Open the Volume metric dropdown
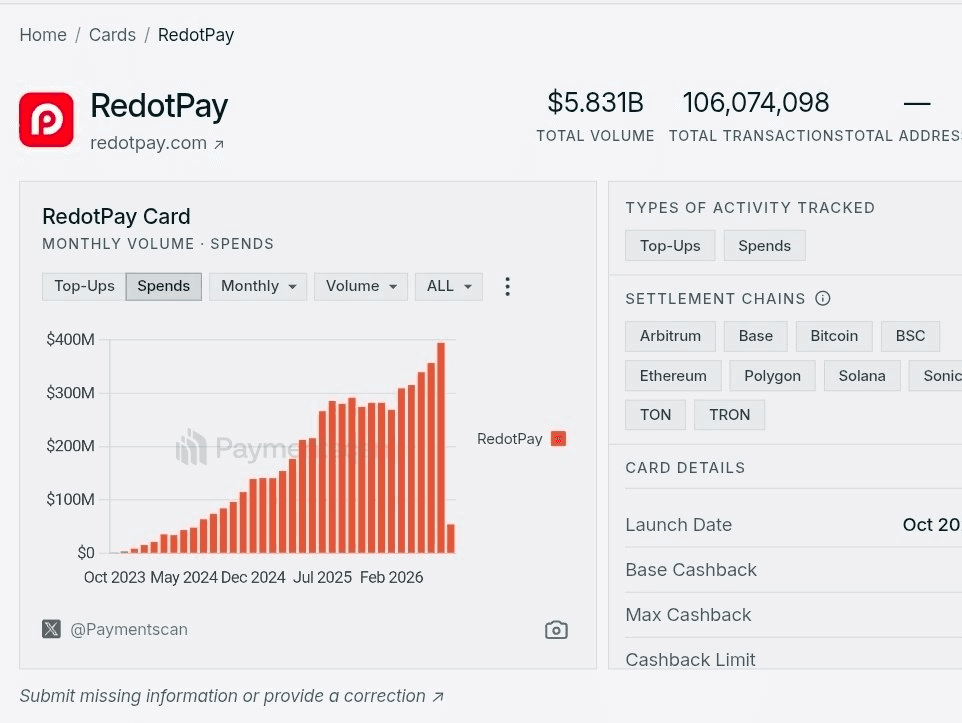The image size is (962, 723). (x=361, y=287)
